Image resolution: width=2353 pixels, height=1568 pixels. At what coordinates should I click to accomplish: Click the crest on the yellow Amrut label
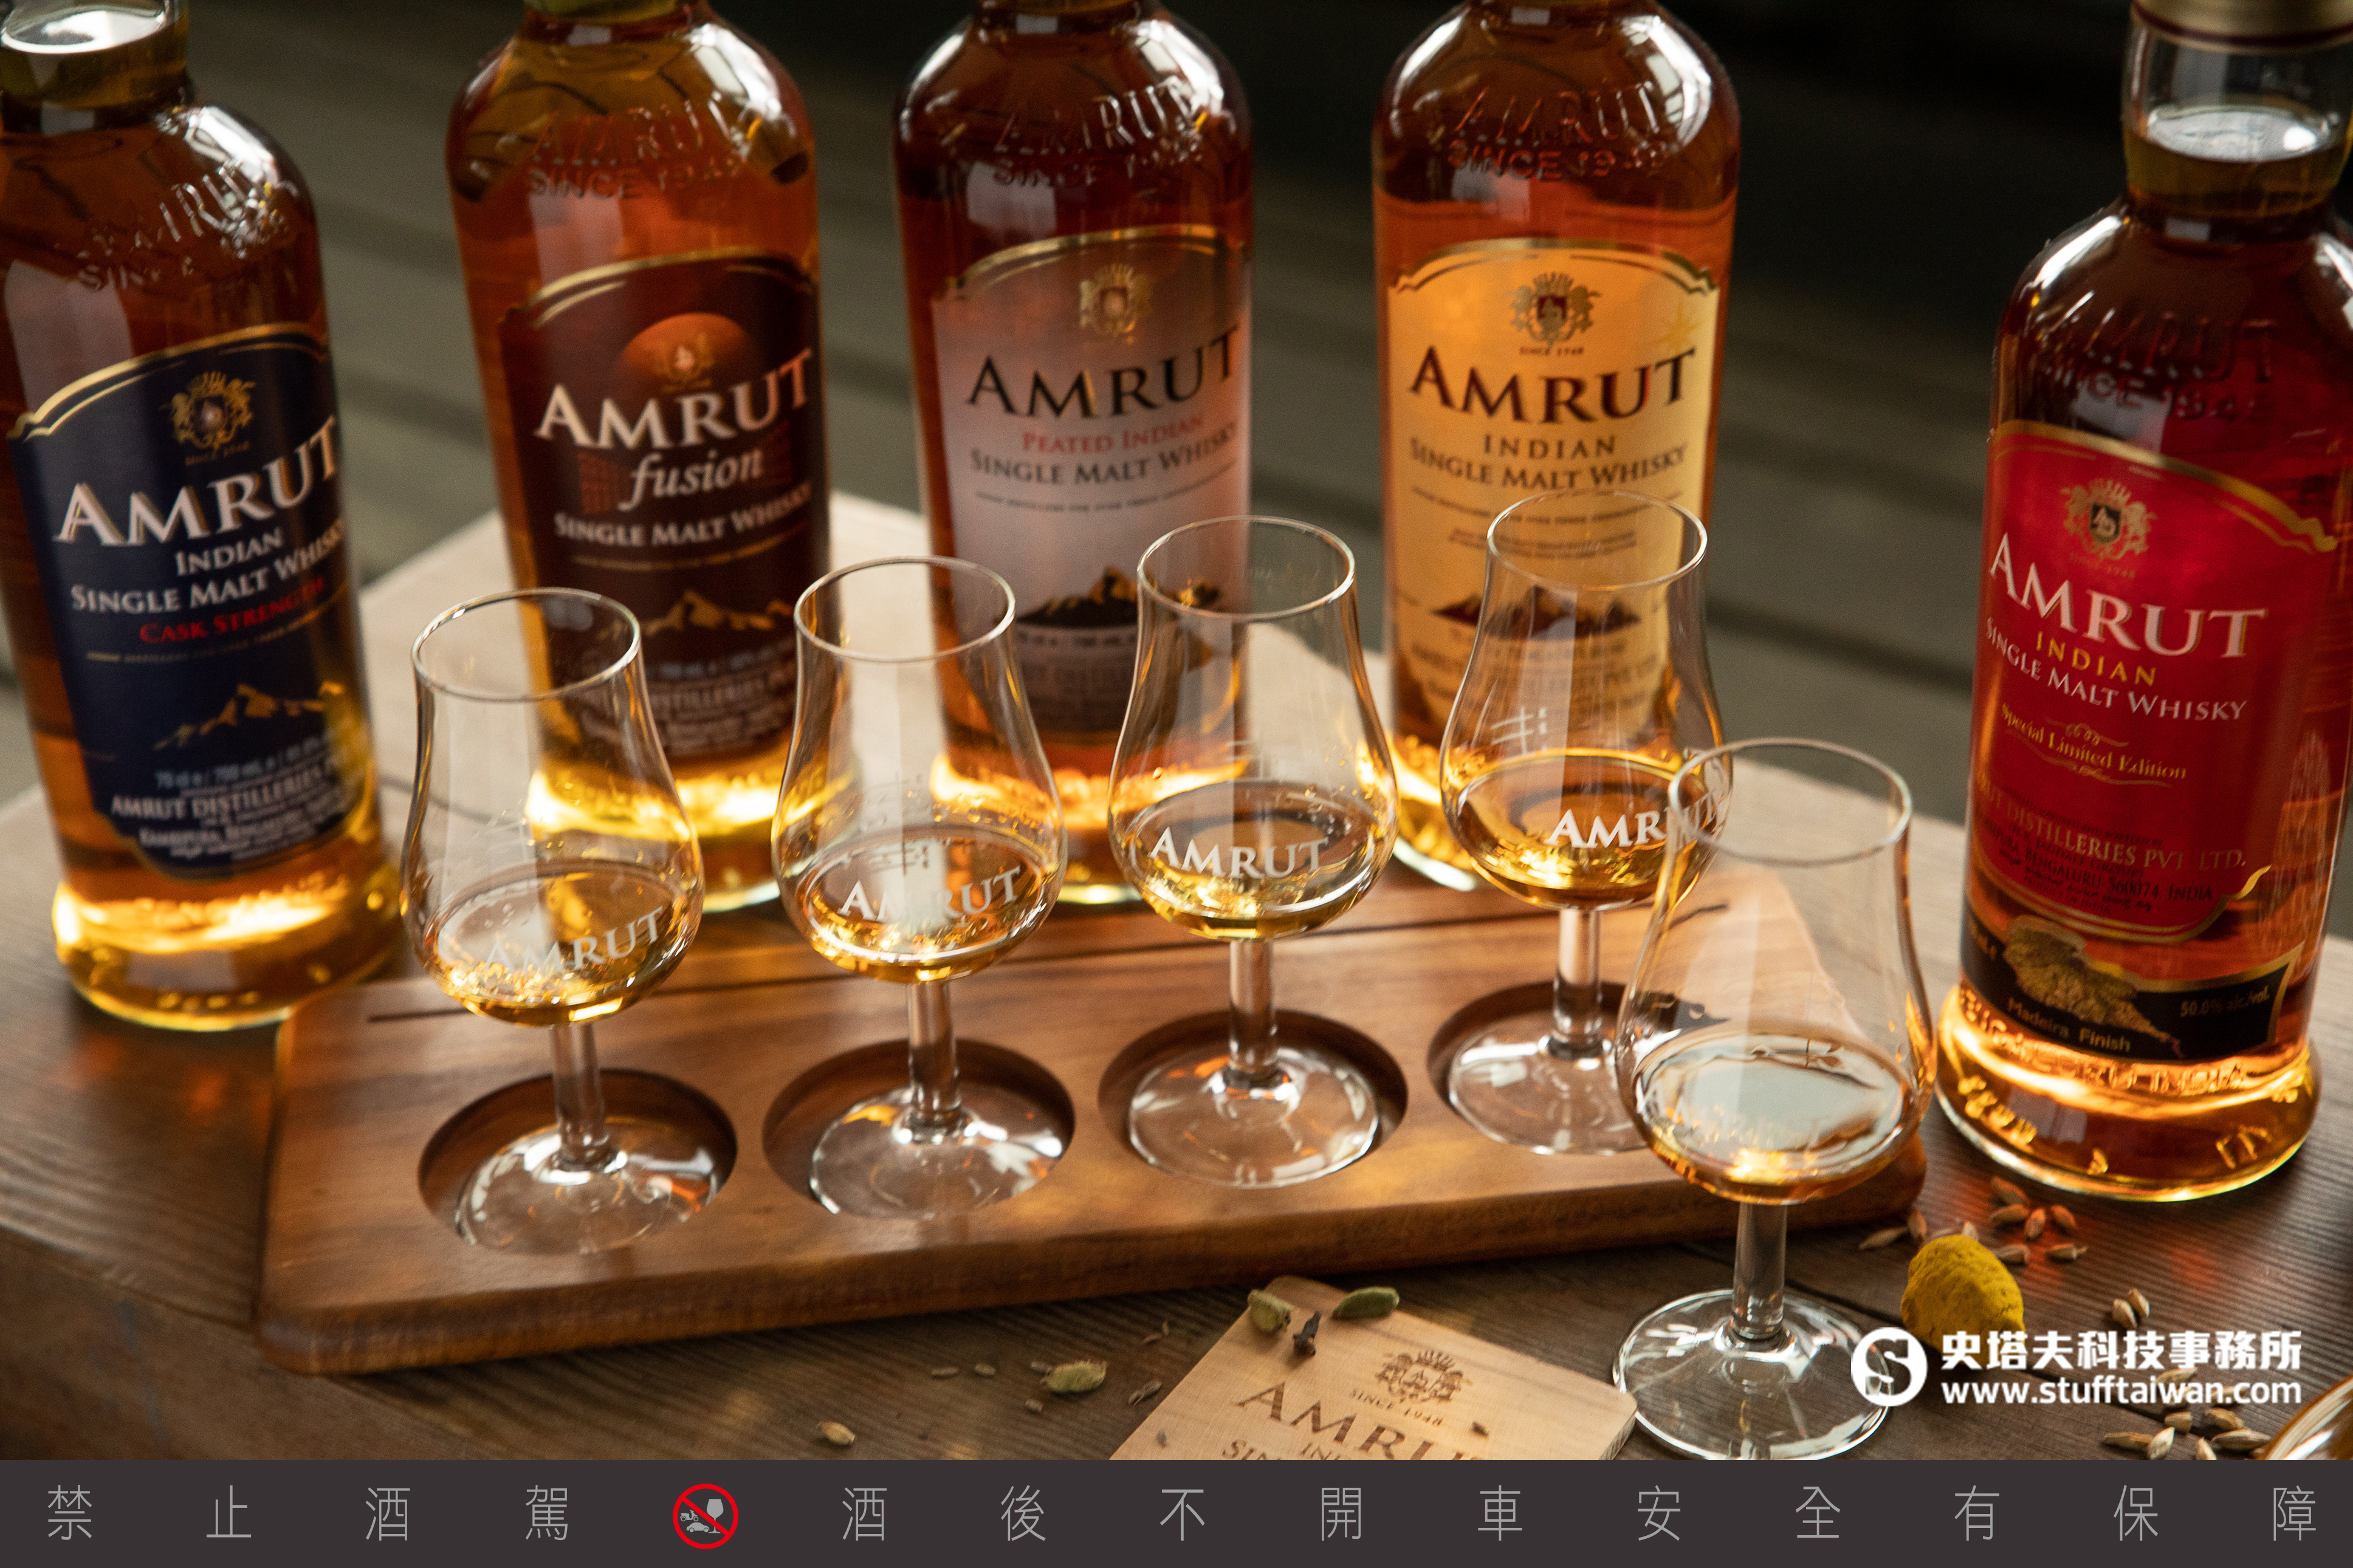coord(1551,308)
